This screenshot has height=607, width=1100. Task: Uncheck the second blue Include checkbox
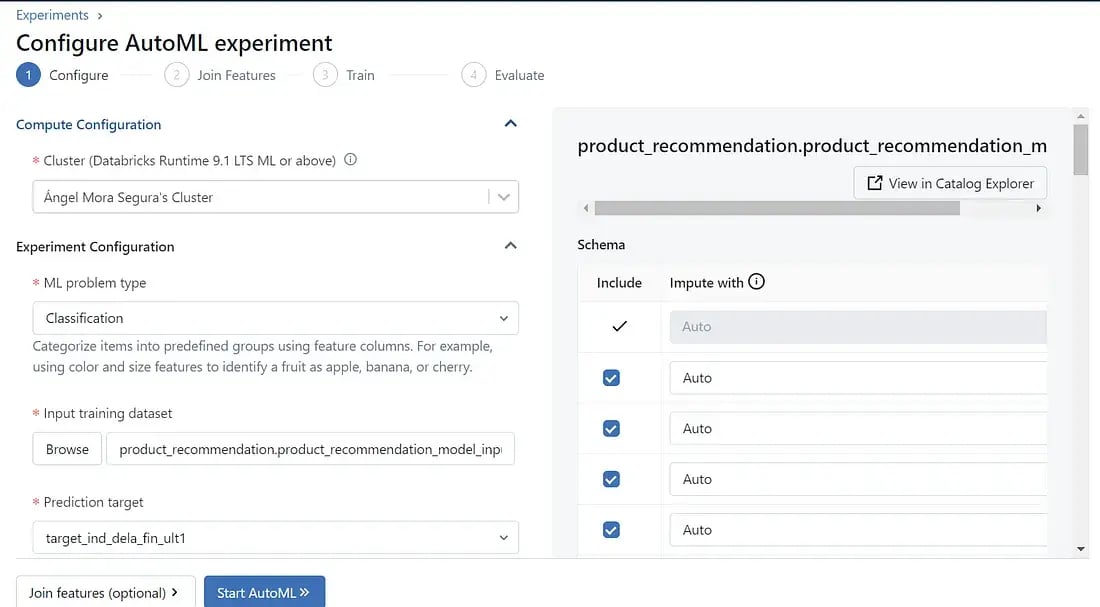click(611, 428)
